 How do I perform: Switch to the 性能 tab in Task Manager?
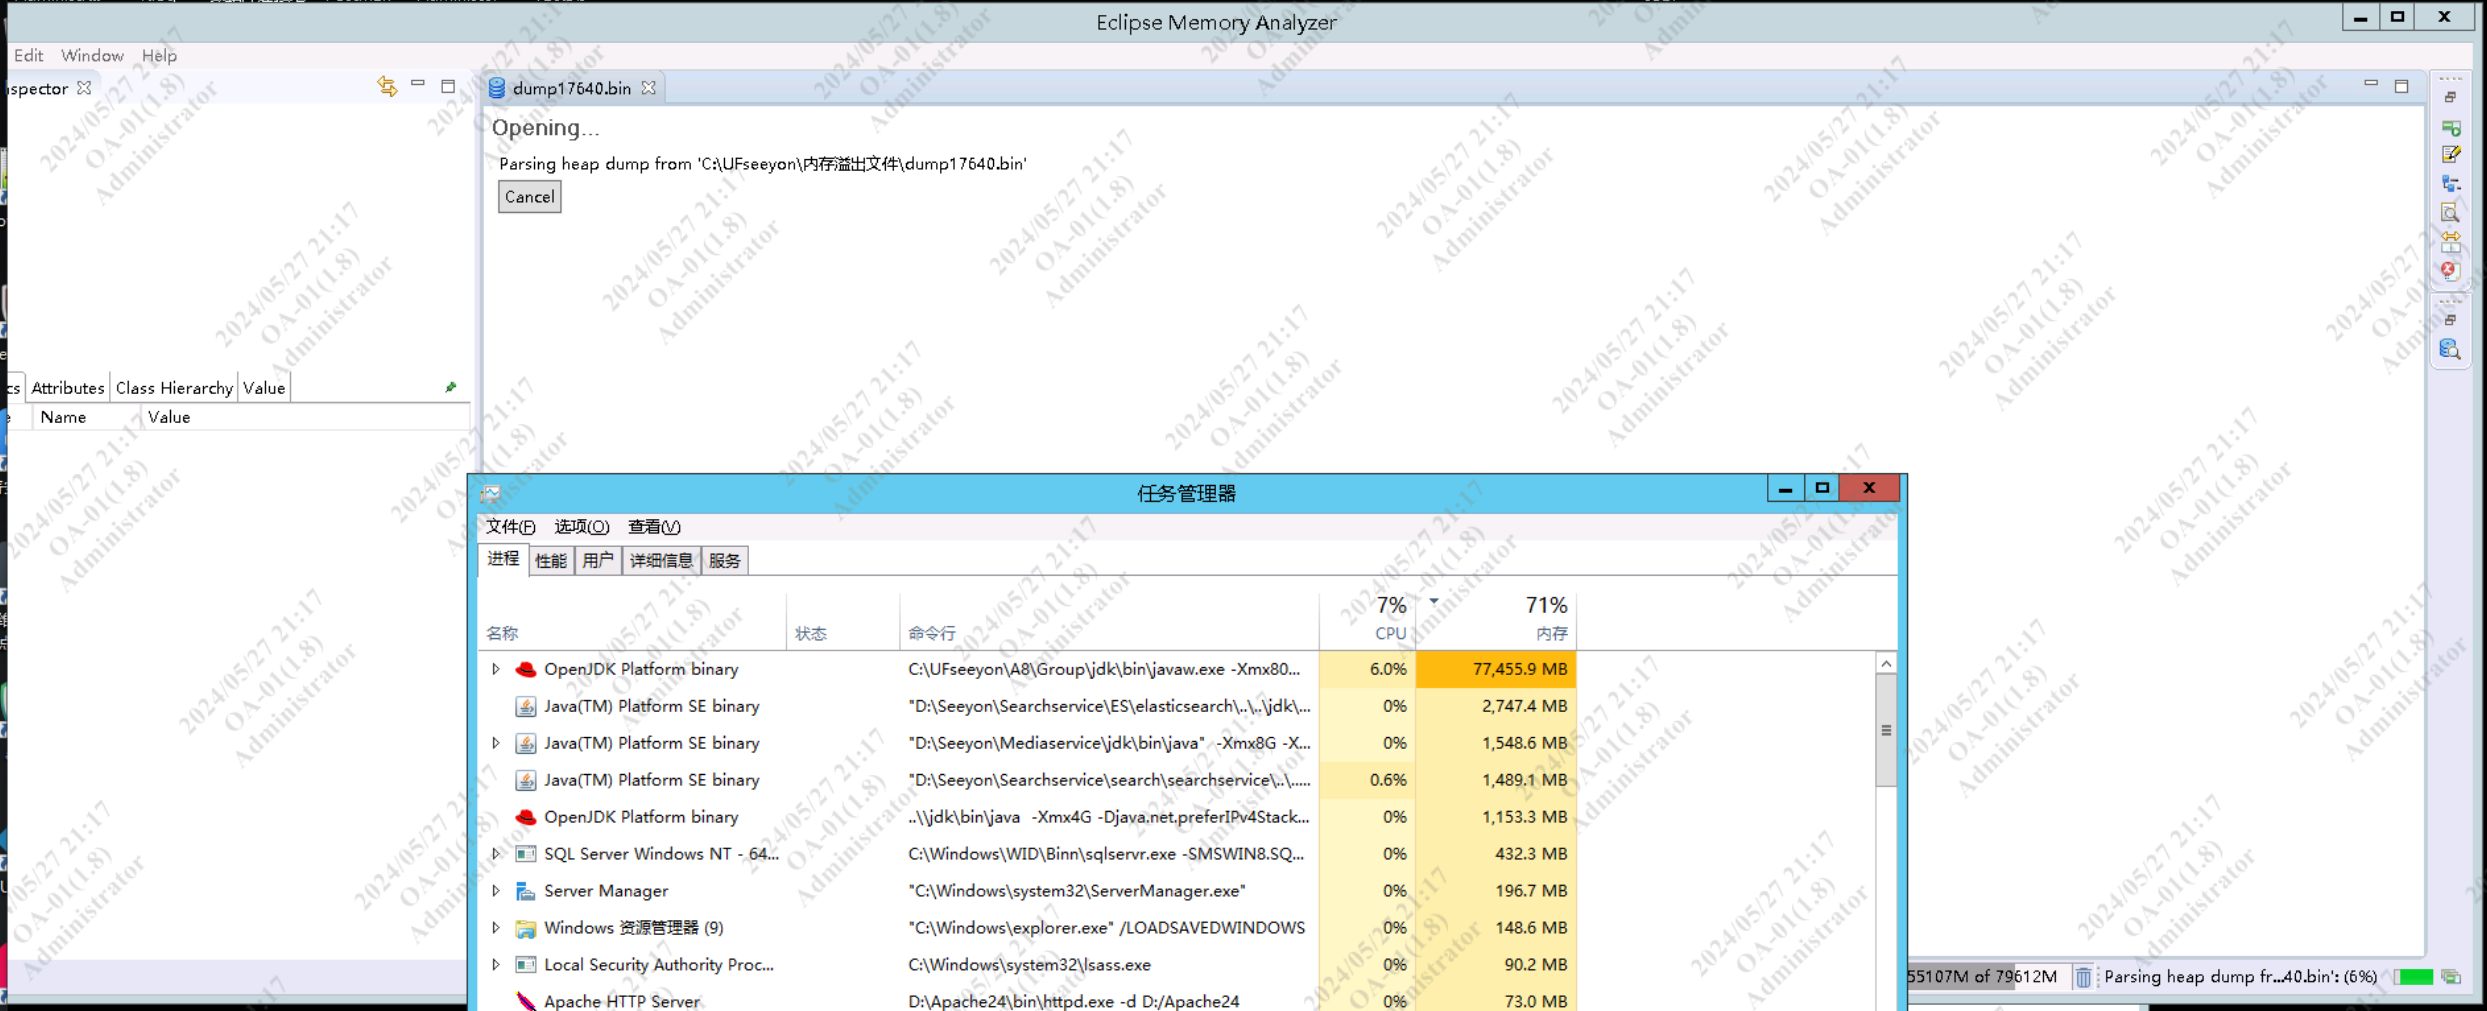tap(550, 560)
